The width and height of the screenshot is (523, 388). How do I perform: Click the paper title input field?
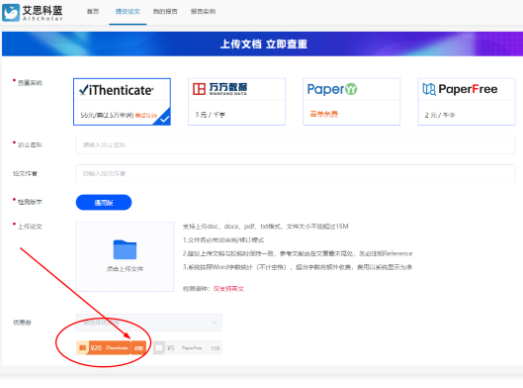tap(296, 145)
